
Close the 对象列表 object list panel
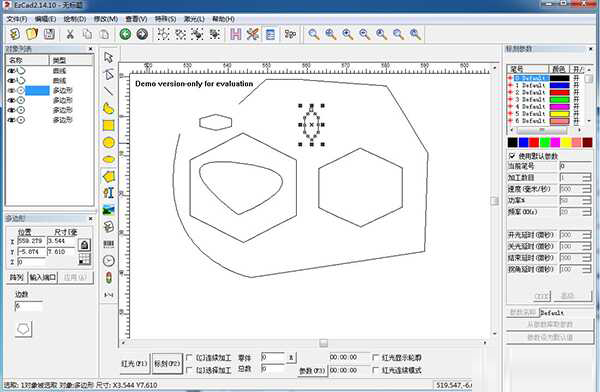[x=91, y=49]
